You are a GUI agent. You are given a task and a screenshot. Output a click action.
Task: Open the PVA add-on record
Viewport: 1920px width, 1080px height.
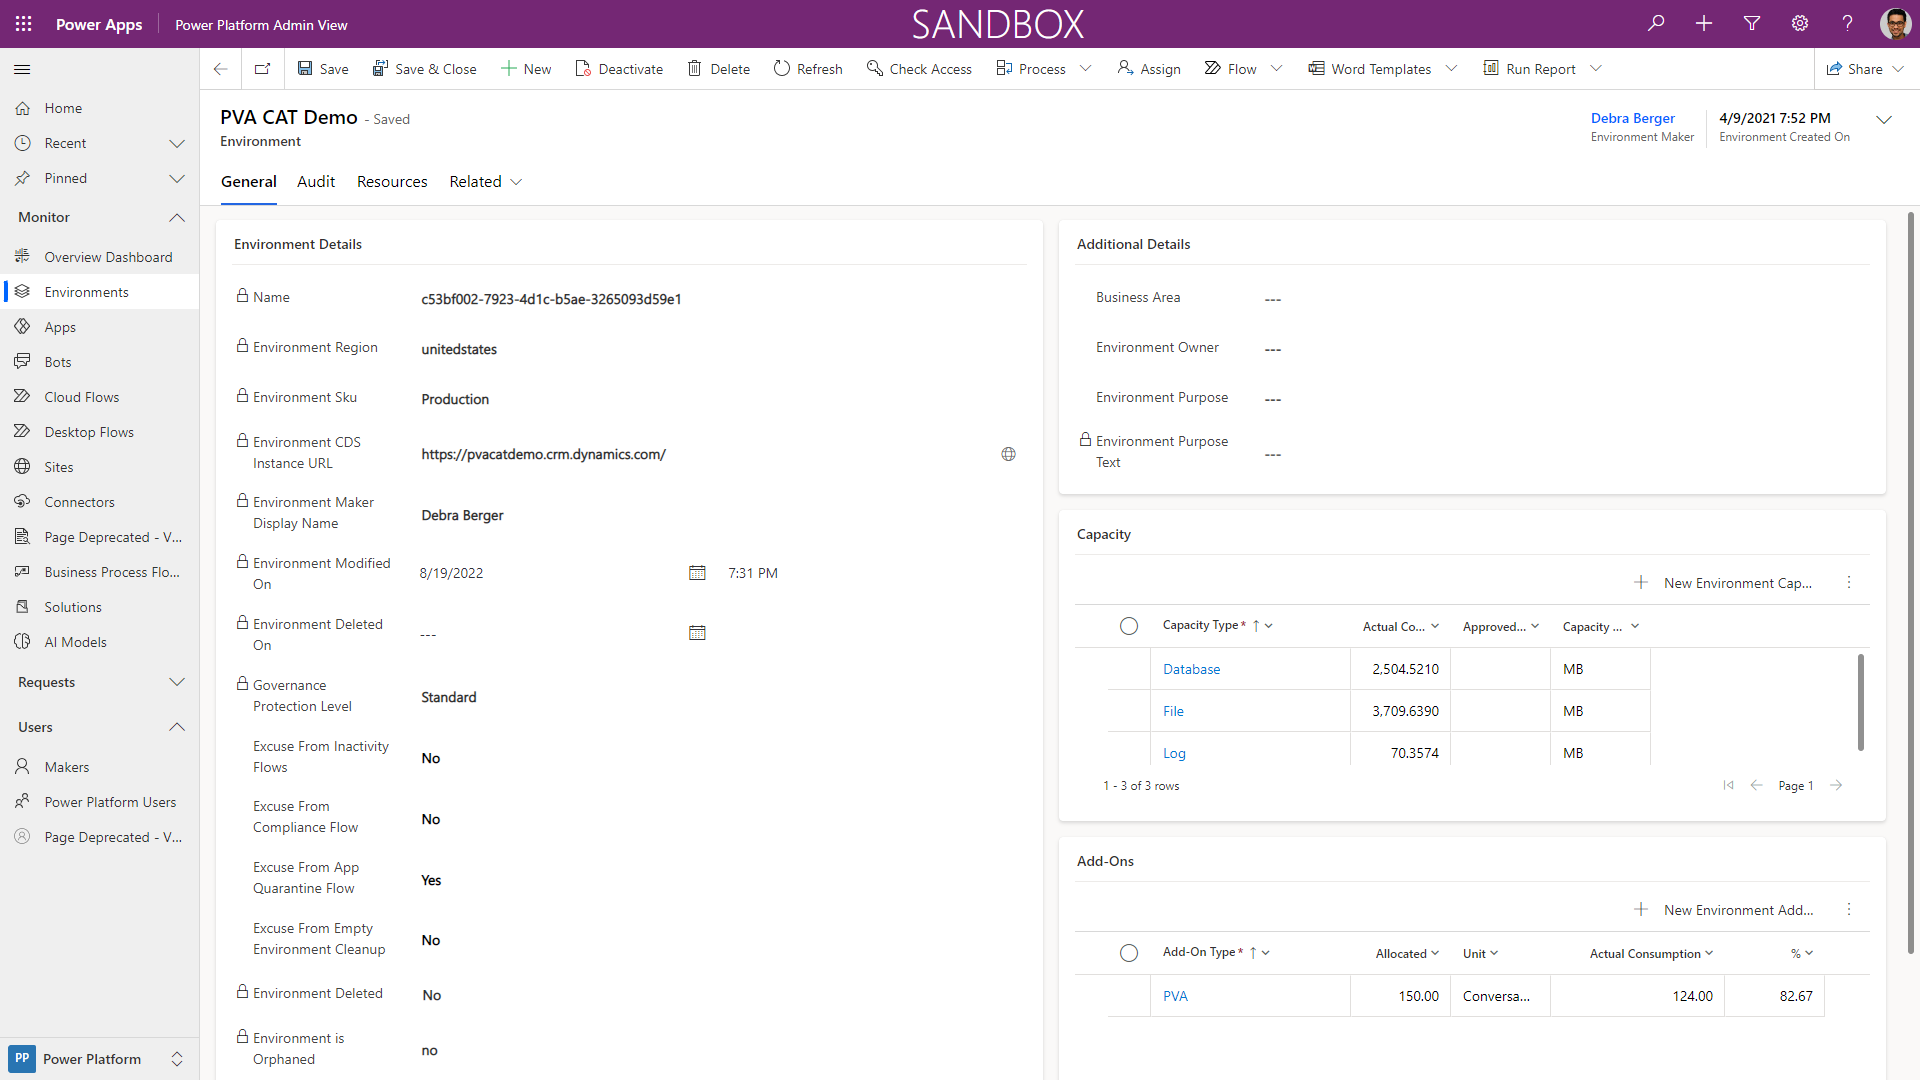[1175, 996]
